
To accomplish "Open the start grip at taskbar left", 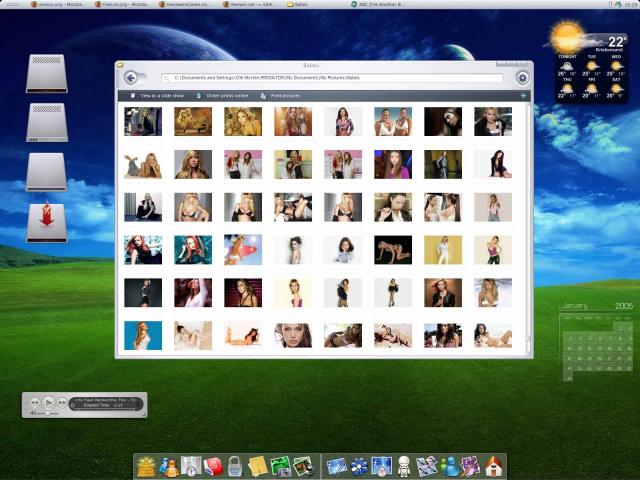I will [x=10, y=4].
